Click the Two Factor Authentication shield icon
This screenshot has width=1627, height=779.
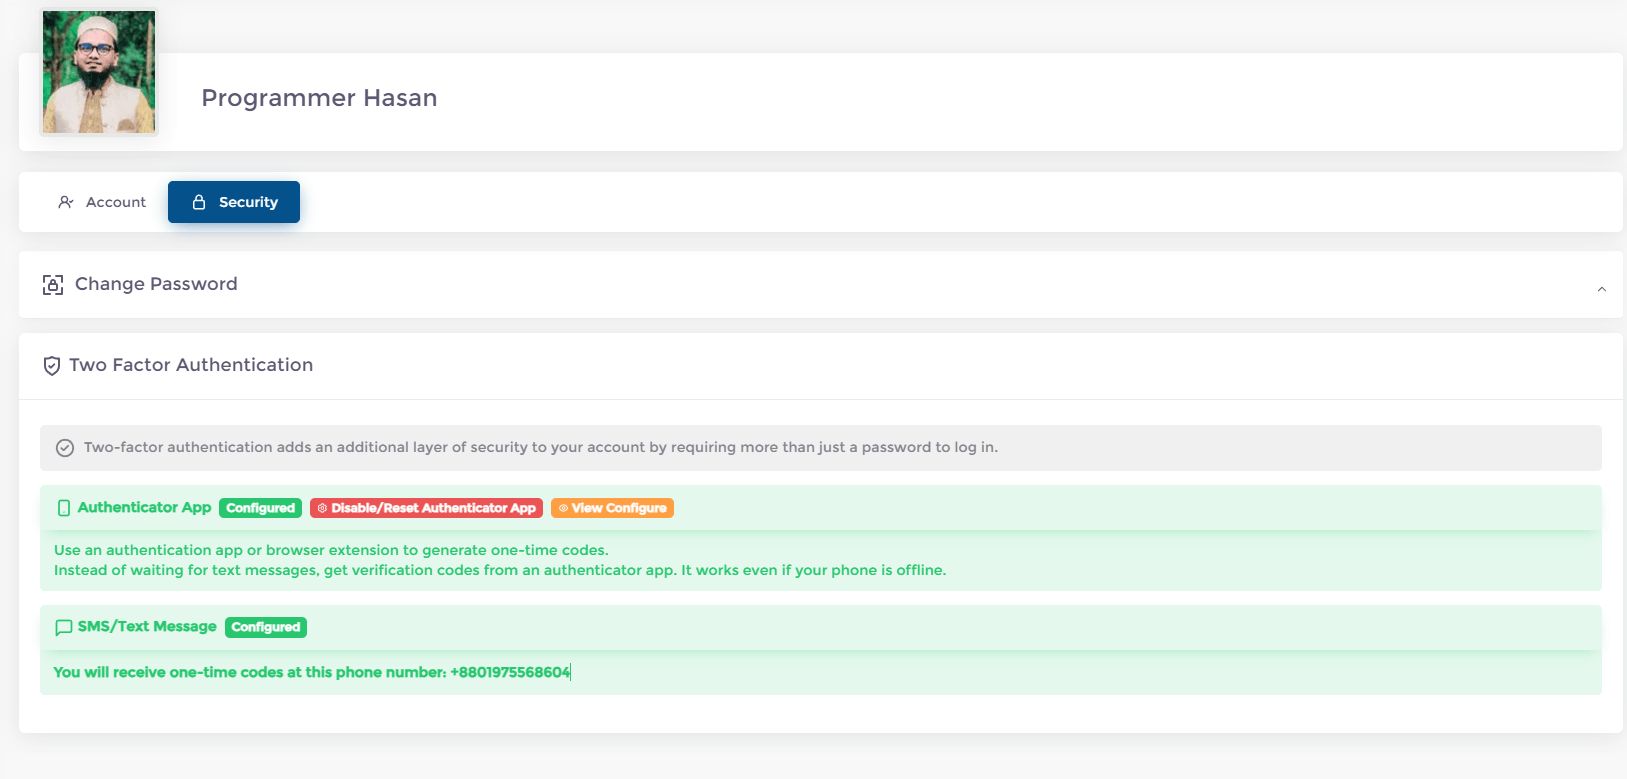click(52, 366)
